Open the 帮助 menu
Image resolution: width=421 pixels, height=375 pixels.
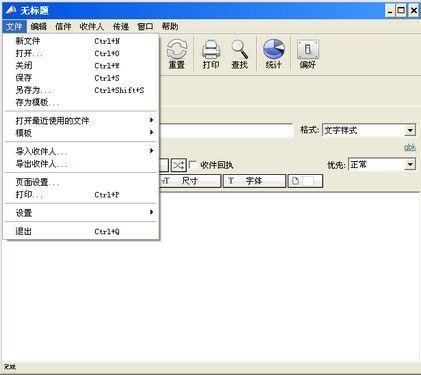(170, 26)
